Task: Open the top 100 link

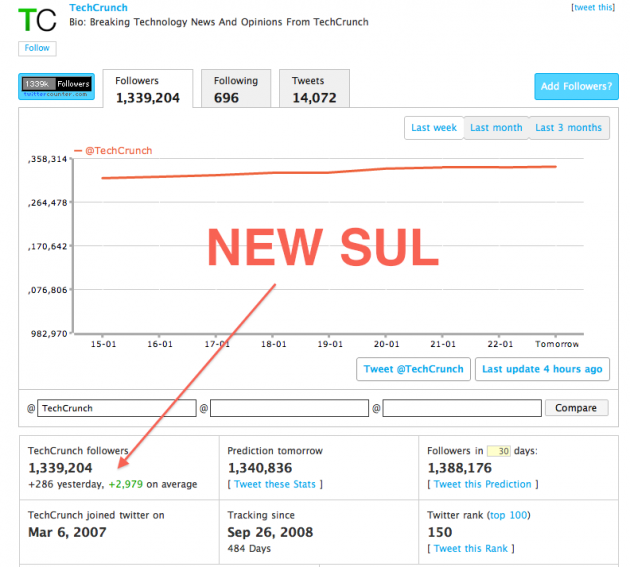Action: (509, 515)
